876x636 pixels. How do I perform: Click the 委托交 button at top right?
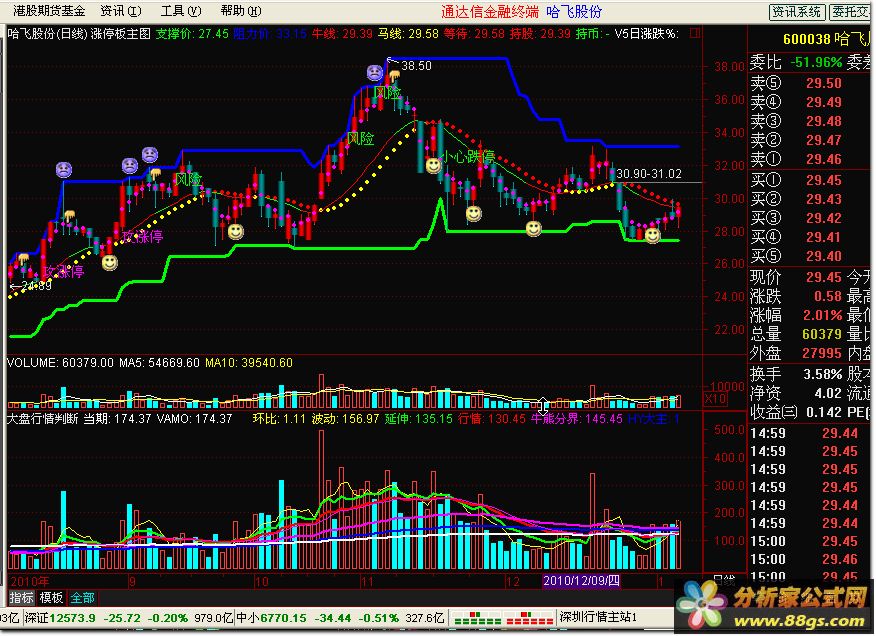[x=850, y=12]
